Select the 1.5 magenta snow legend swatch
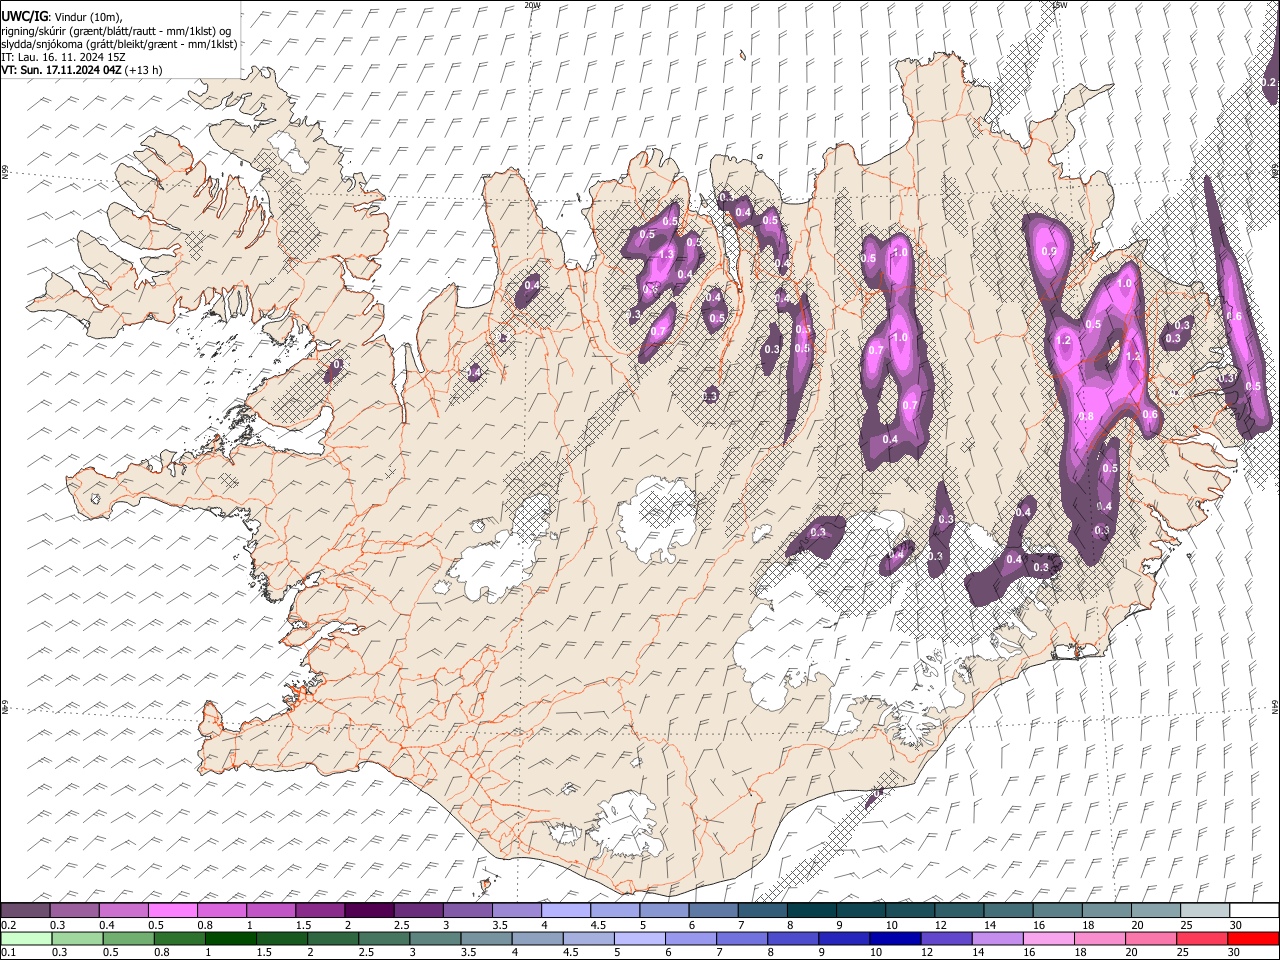 pos(320,910)
